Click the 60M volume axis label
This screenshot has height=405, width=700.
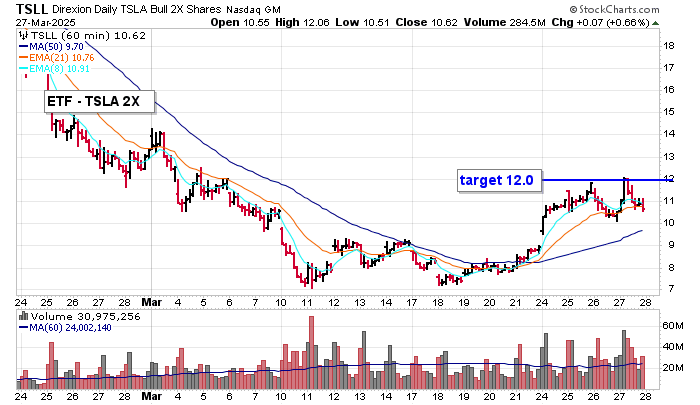point(673,326)
